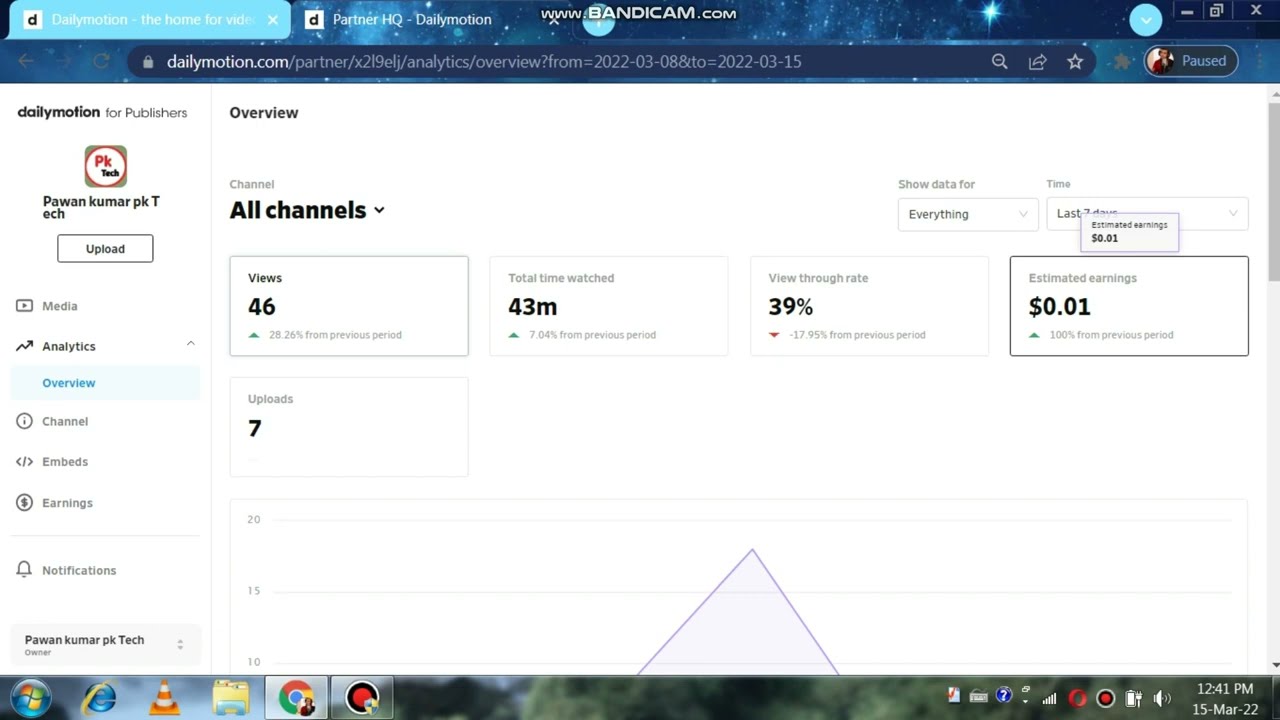Switch to the Partner HQ - Dailymotion tab

411,19
